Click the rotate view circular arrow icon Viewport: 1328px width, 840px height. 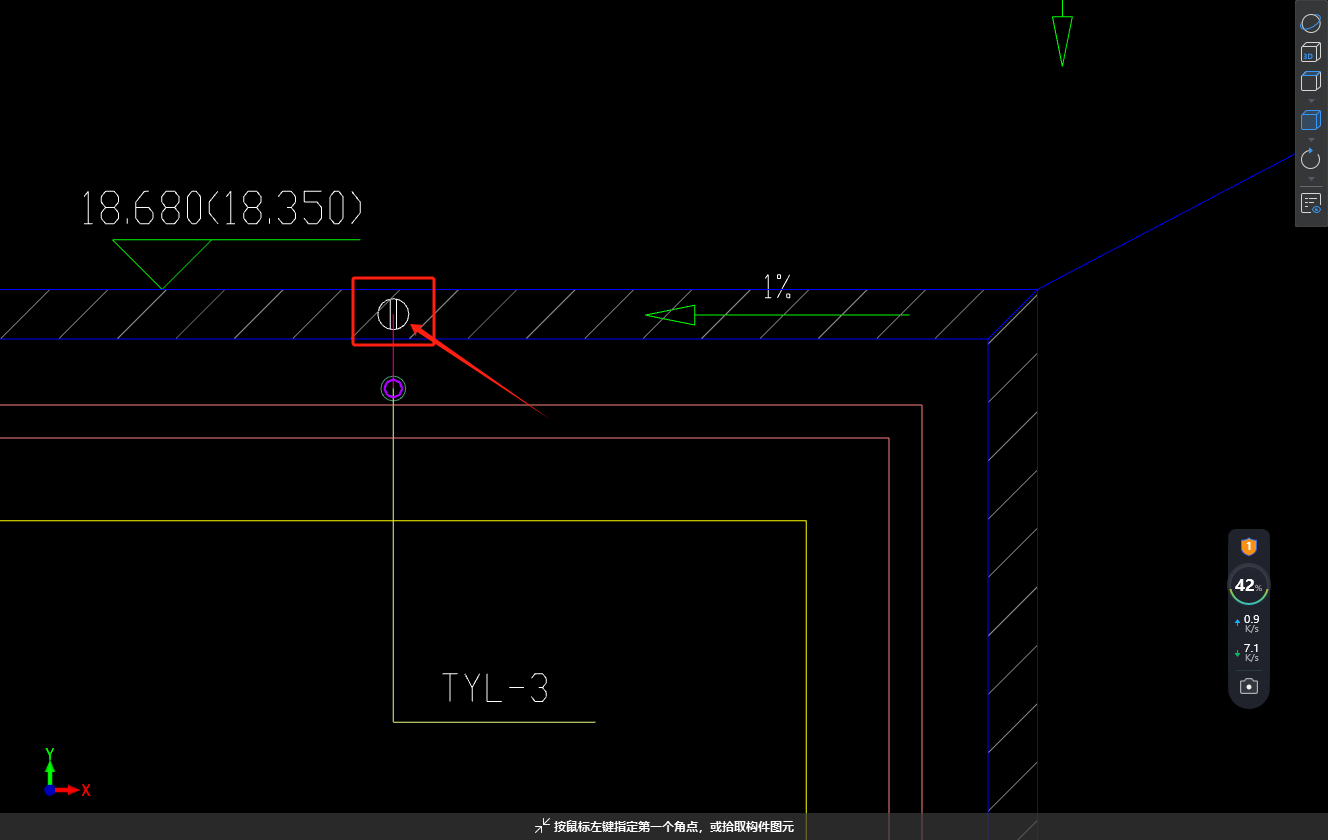(x=1310, y=158)
